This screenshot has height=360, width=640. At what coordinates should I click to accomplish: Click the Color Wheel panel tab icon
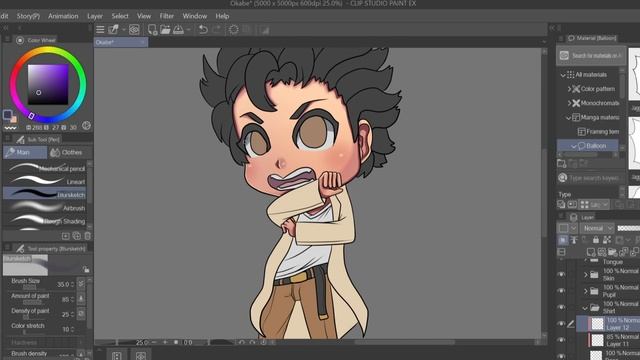click(x=20, y=40)
